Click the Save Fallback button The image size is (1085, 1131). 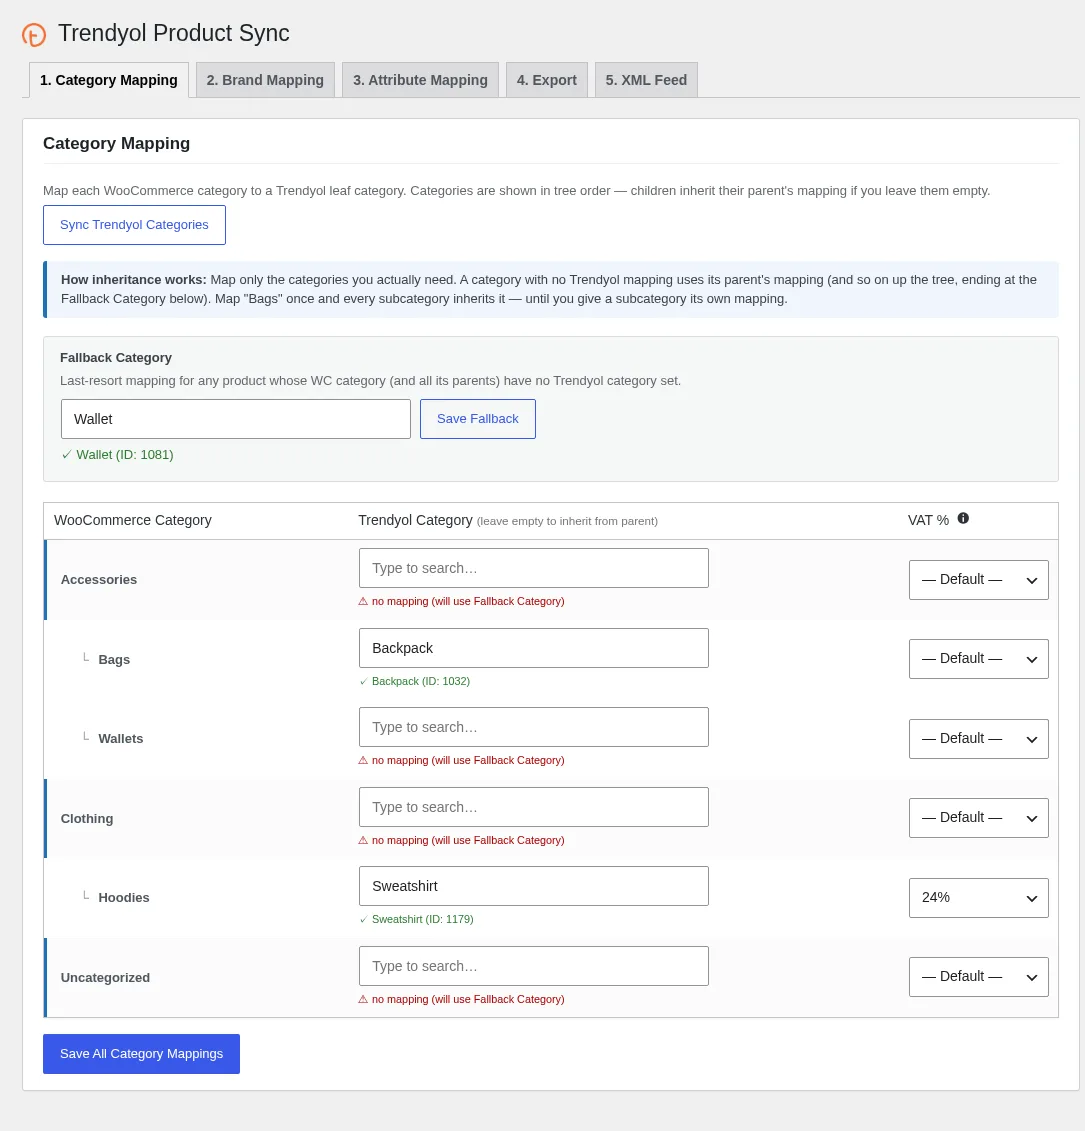(478, 419)
